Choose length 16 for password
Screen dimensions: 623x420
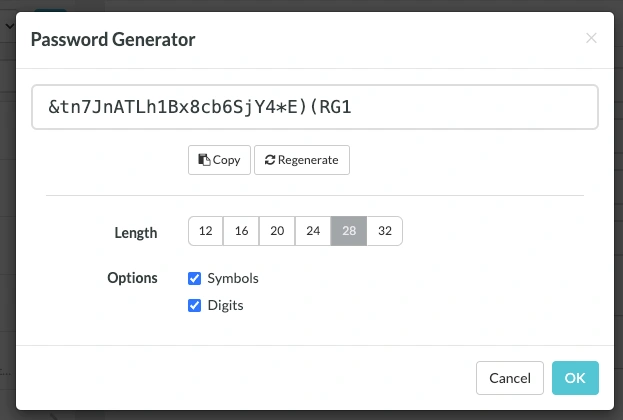(241, 231)
